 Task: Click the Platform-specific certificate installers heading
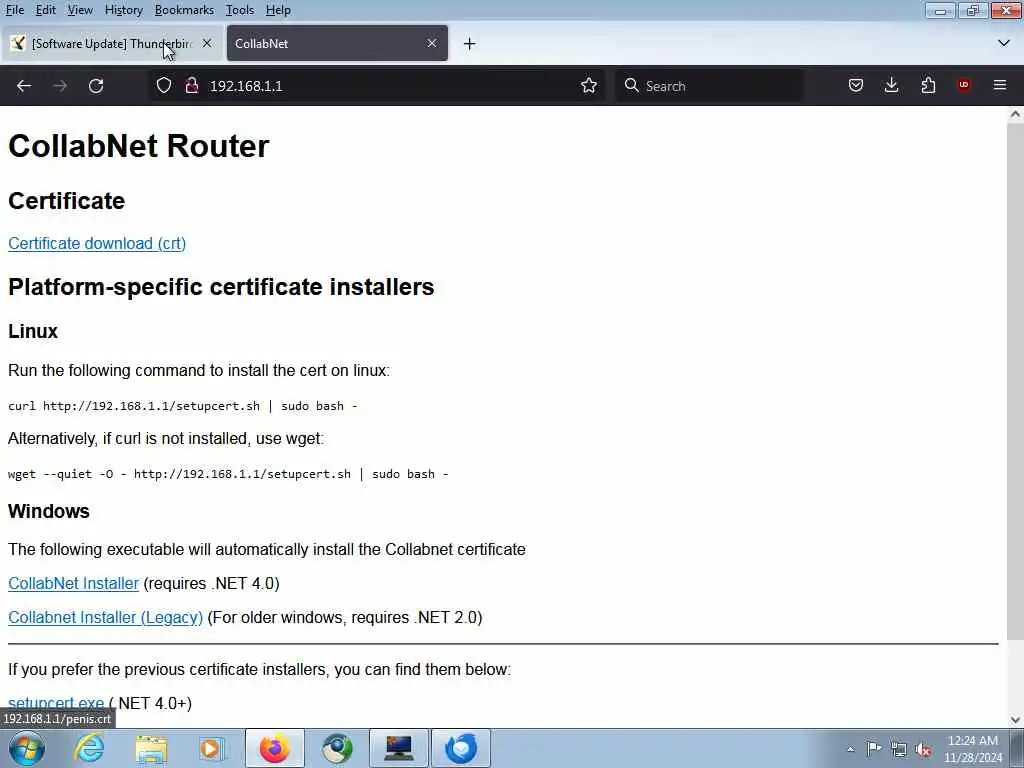pos(221,287)
